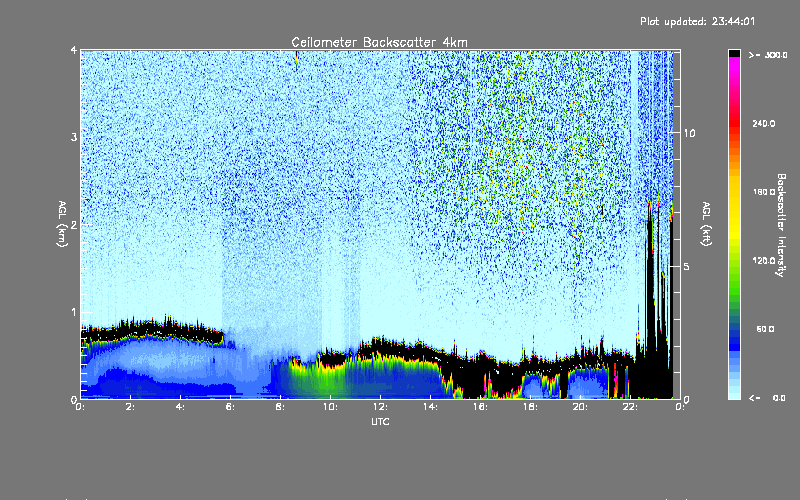
Task: Click the '20:' tick on UTC axis
Action: pos(580,407)
